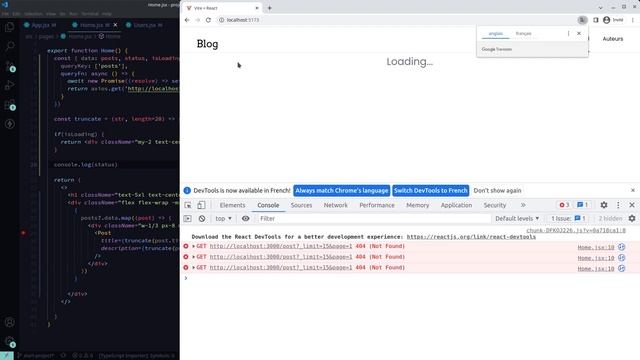Open the Search view in VS Code
The image size is (640, 360).
[9, 46]
